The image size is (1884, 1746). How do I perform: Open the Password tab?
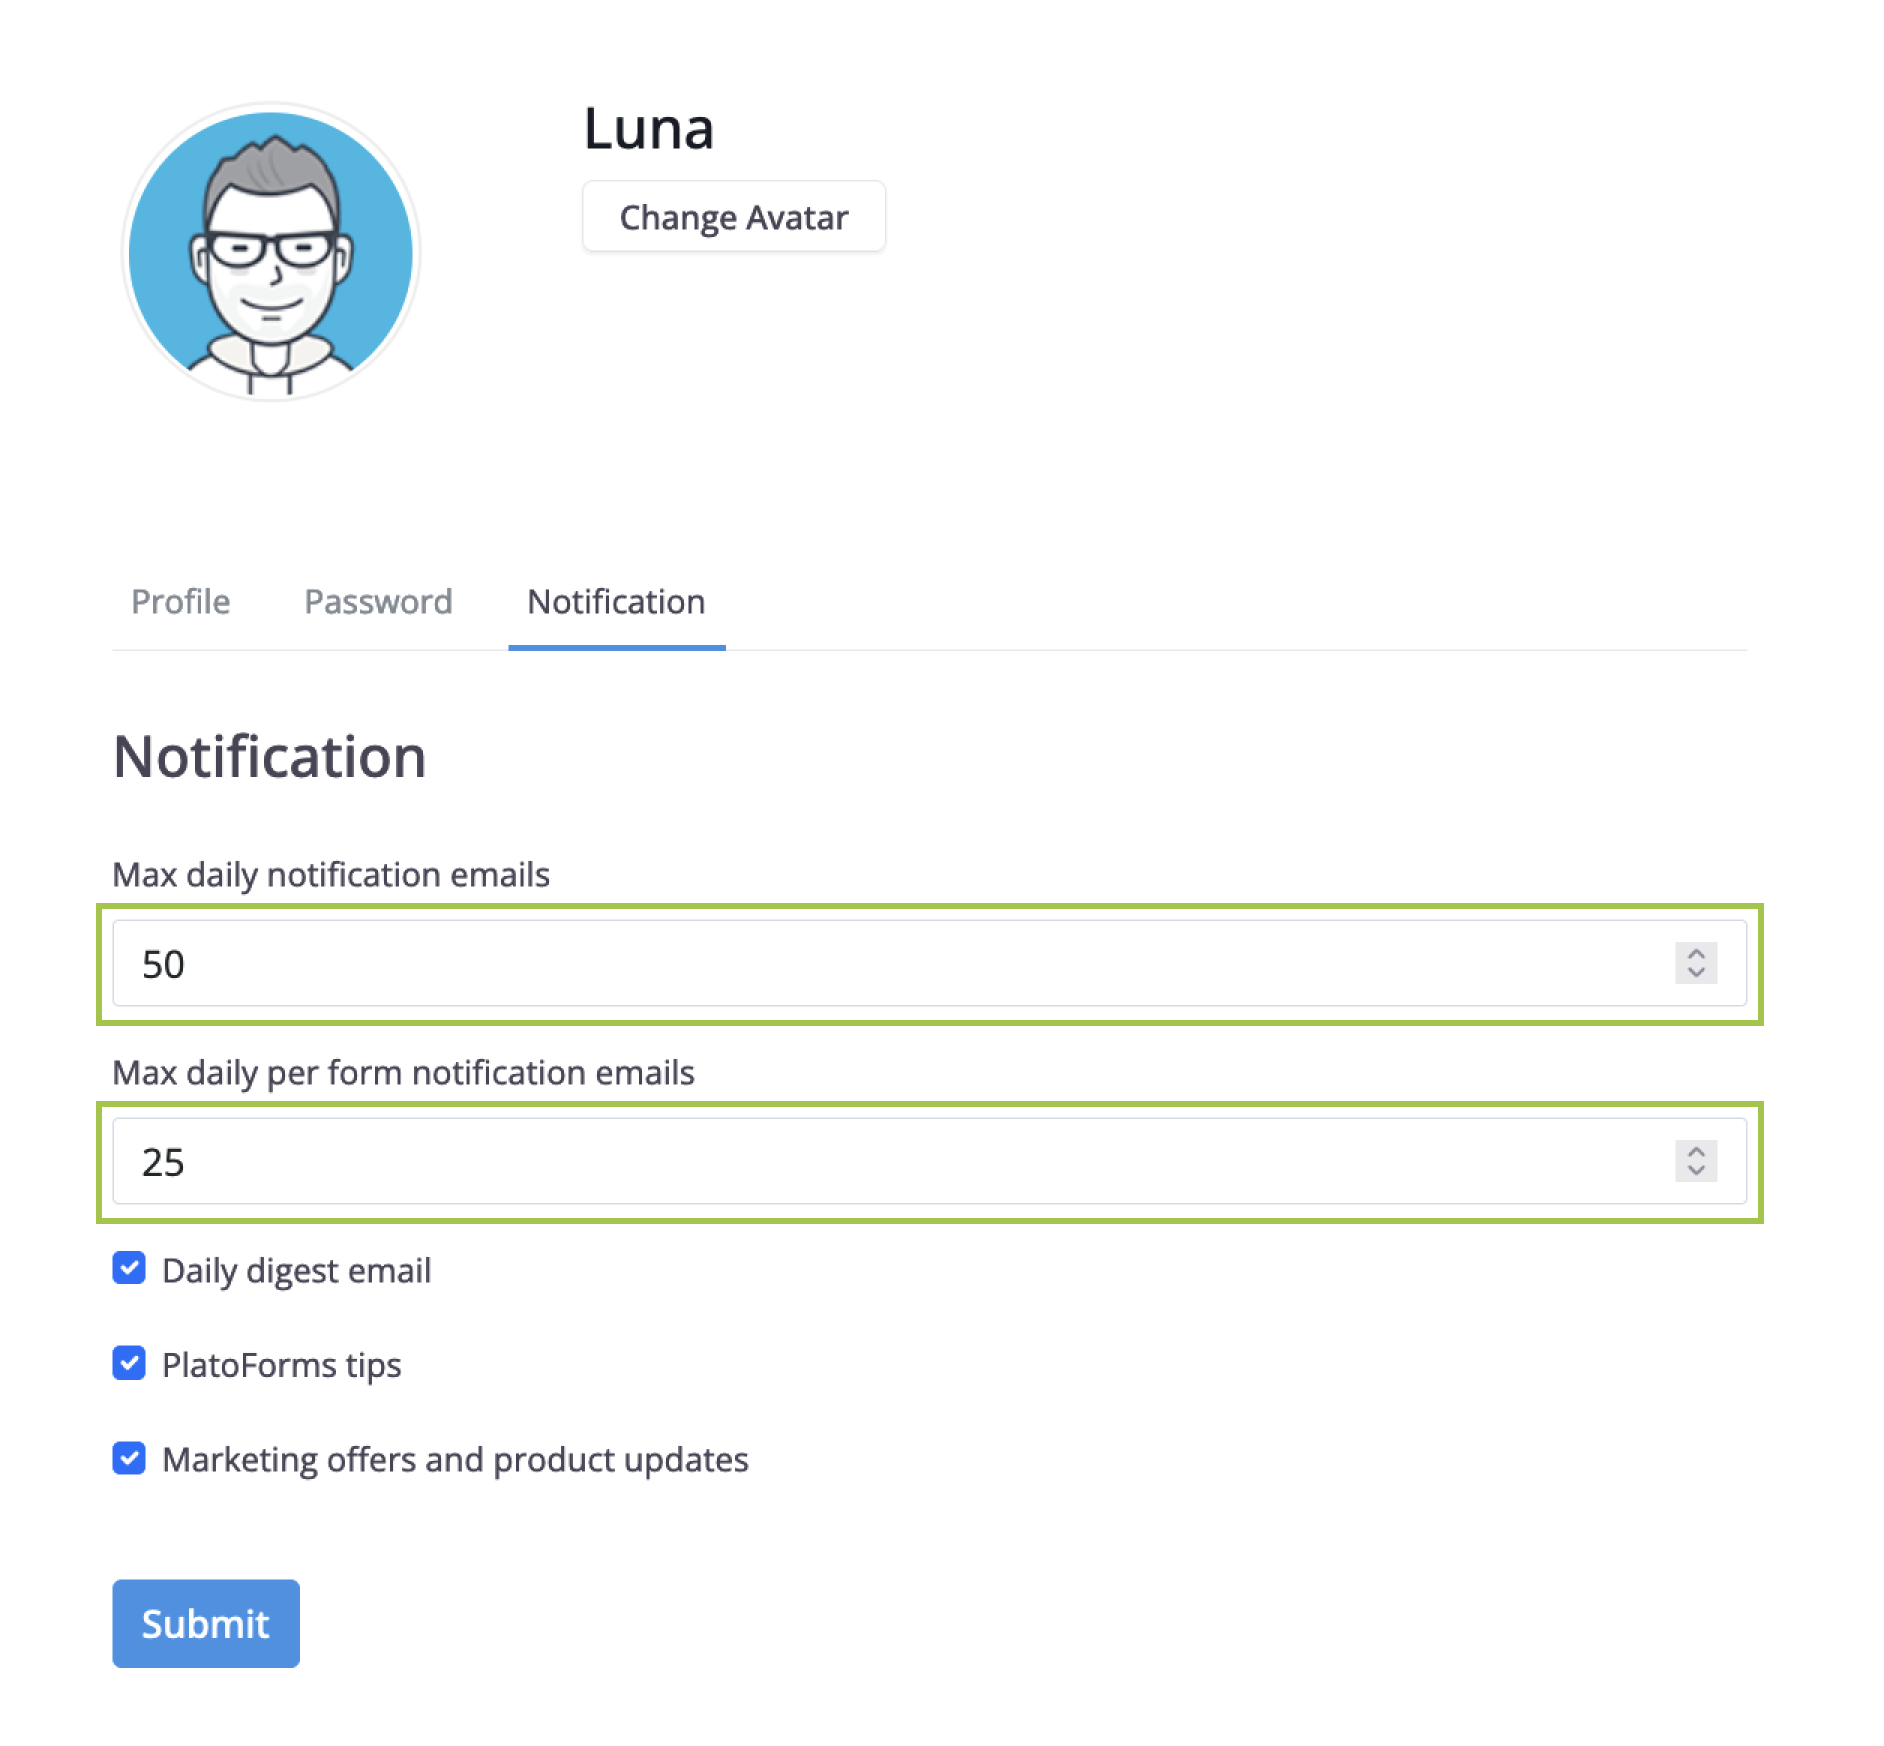pyautogui.click(x=378, y=602)
